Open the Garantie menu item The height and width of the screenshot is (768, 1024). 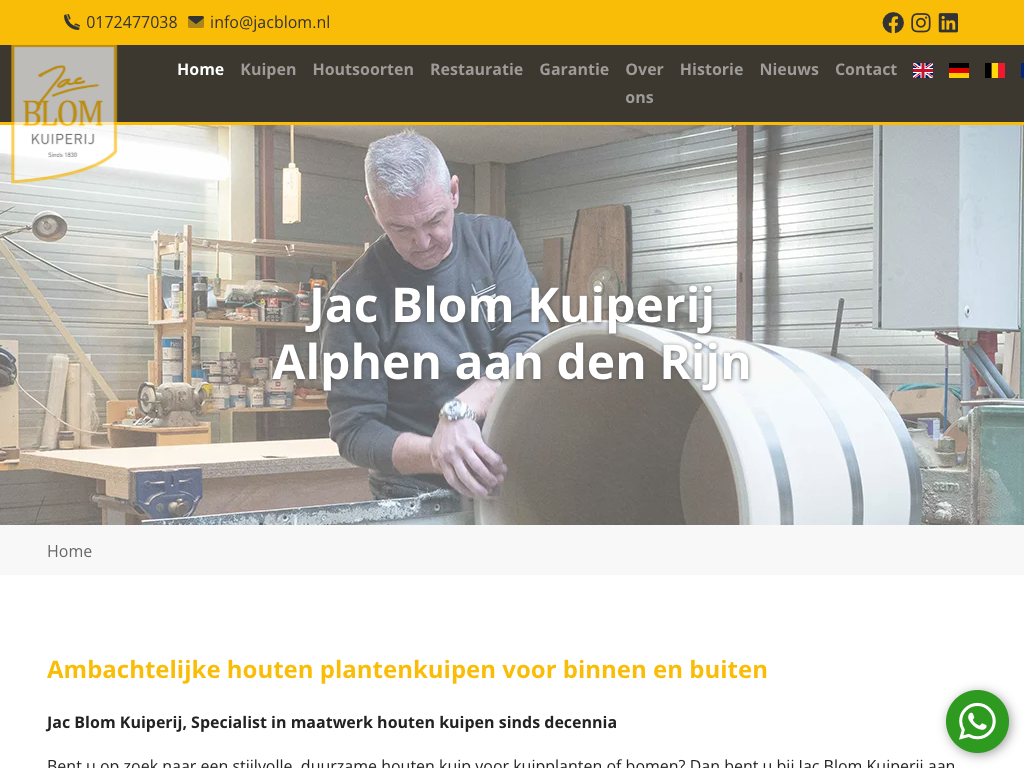(x=574, y=69)
